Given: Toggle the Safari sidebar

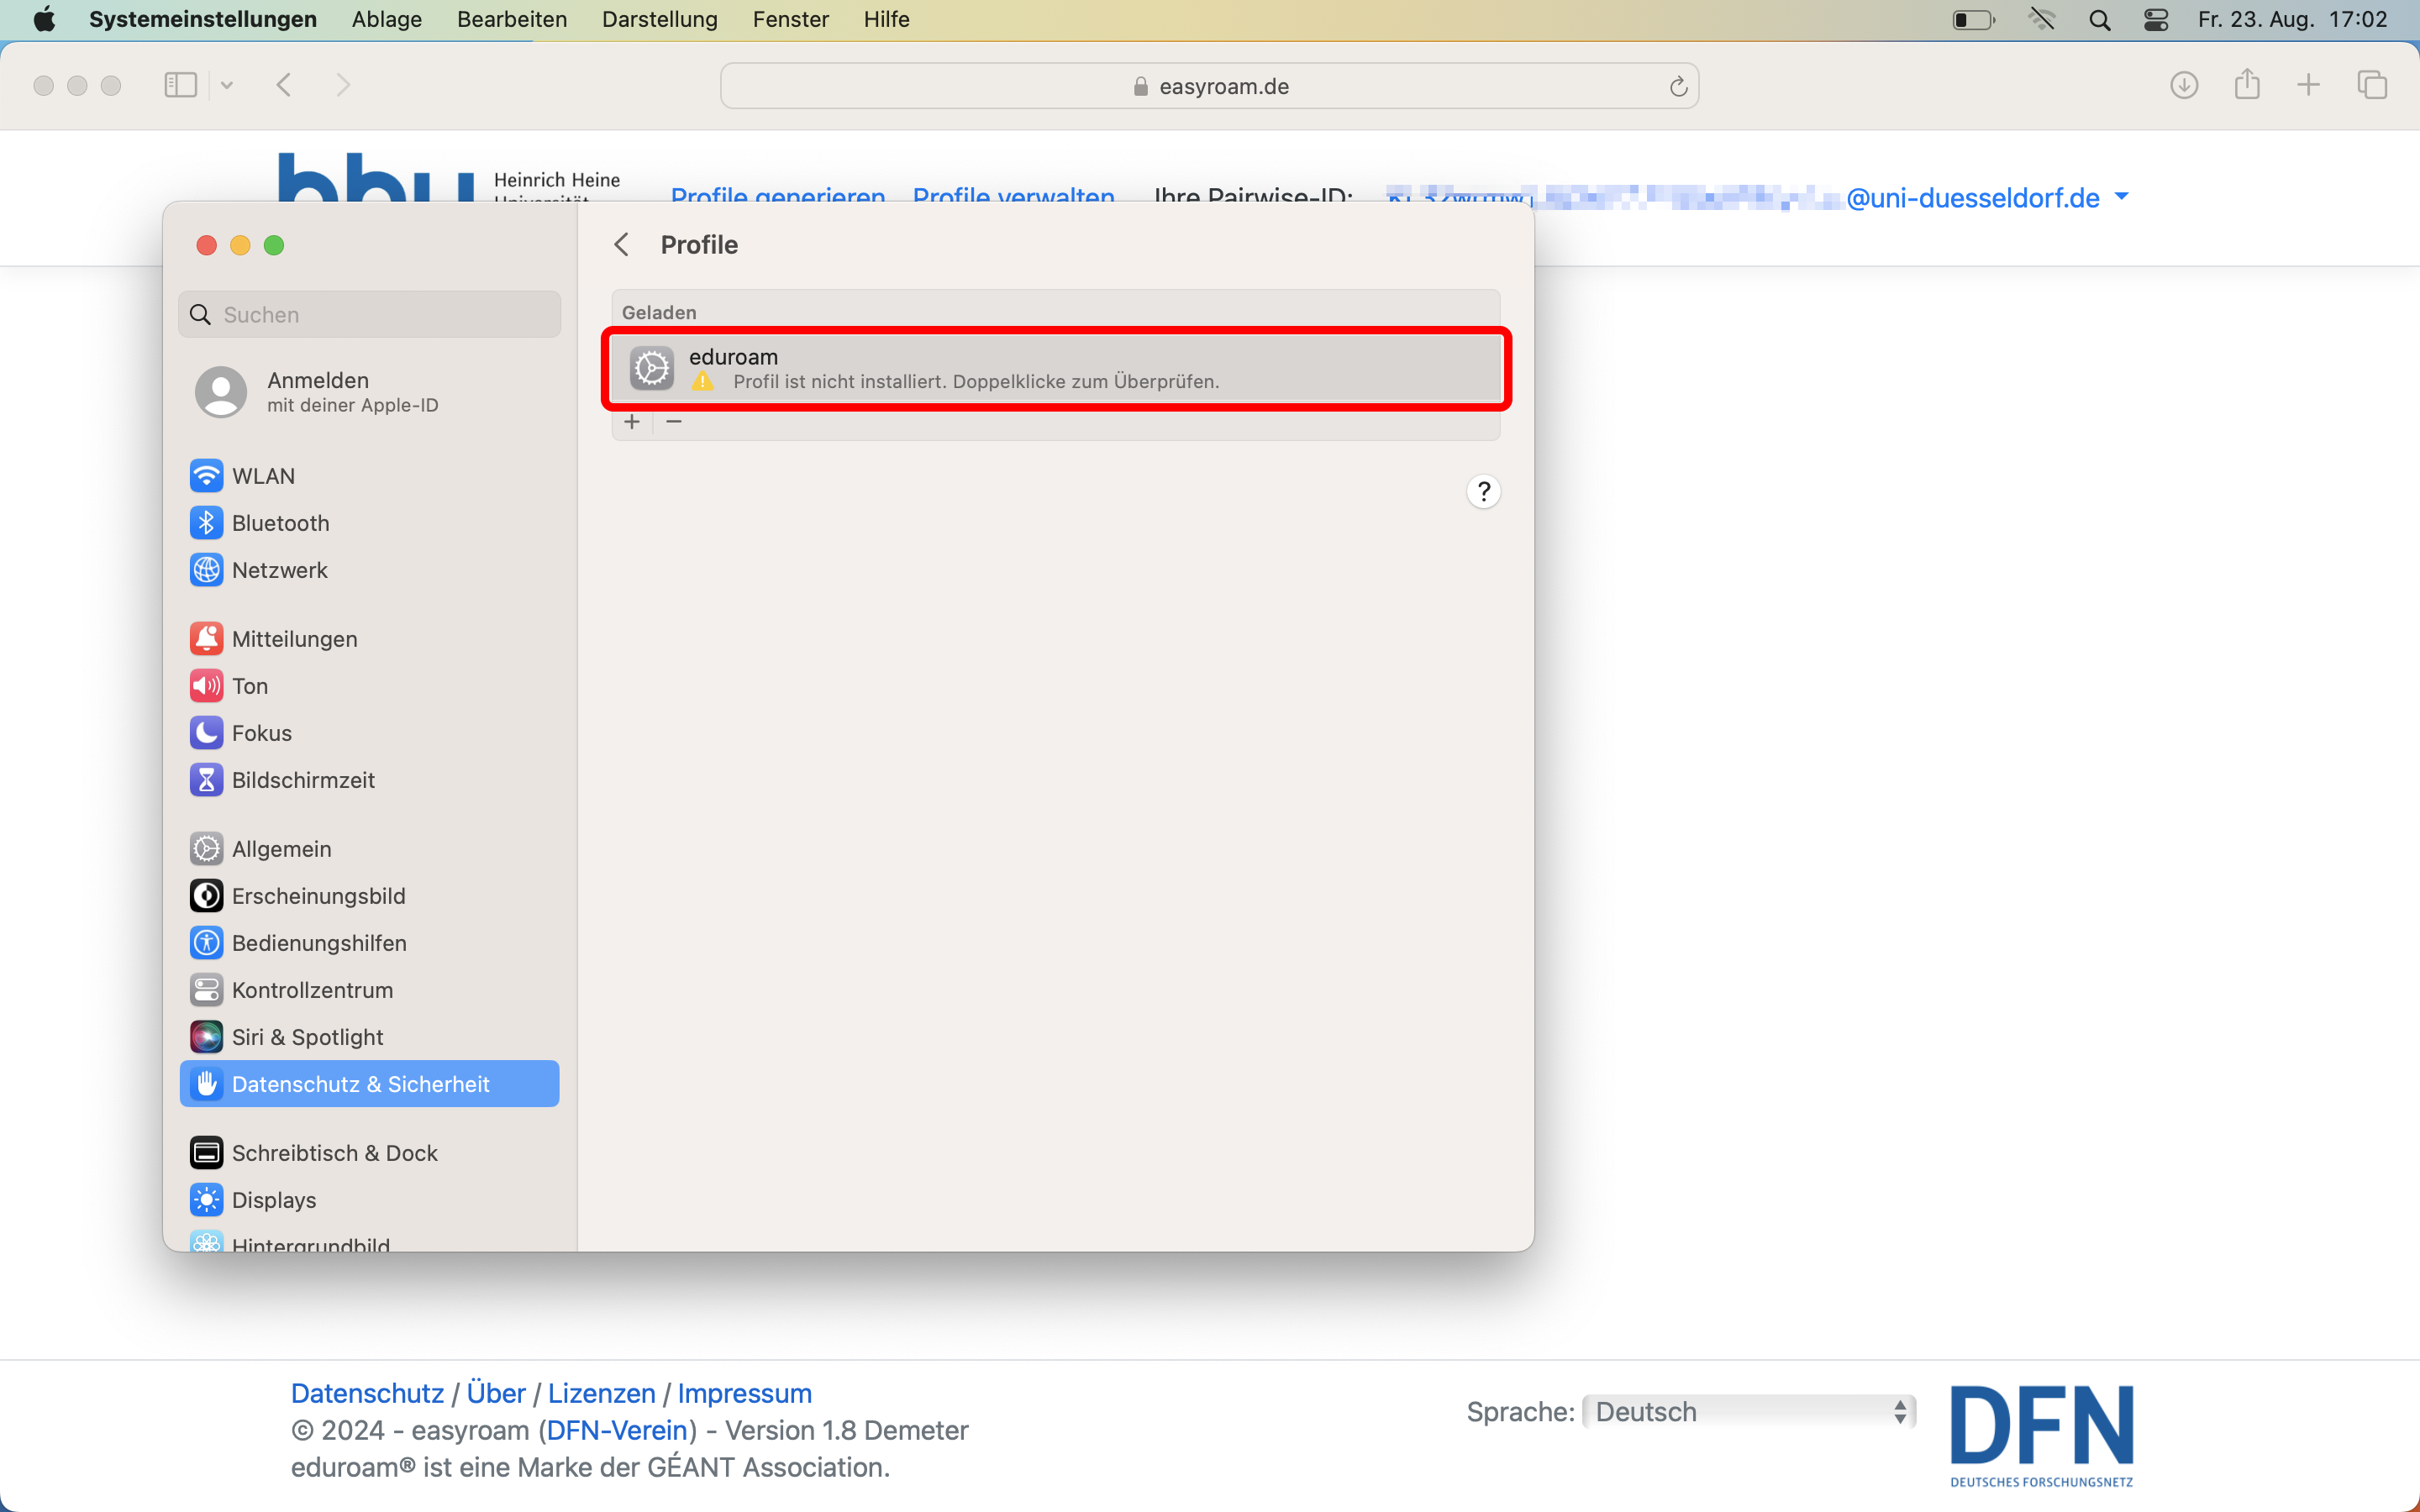Looking at the screenshot, I should pyautogui.click(x=180, y=85).
